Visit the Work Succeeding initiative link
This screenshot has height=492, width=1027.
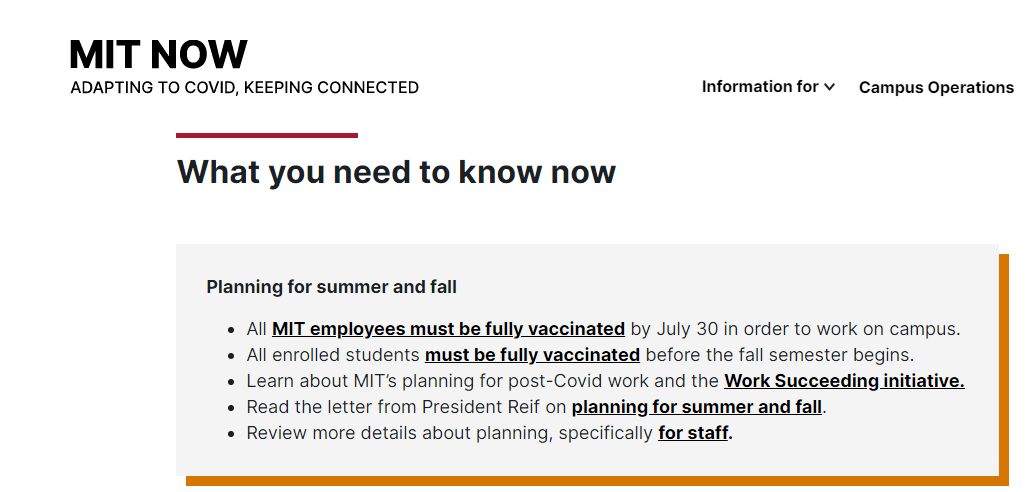coord(844,381)
